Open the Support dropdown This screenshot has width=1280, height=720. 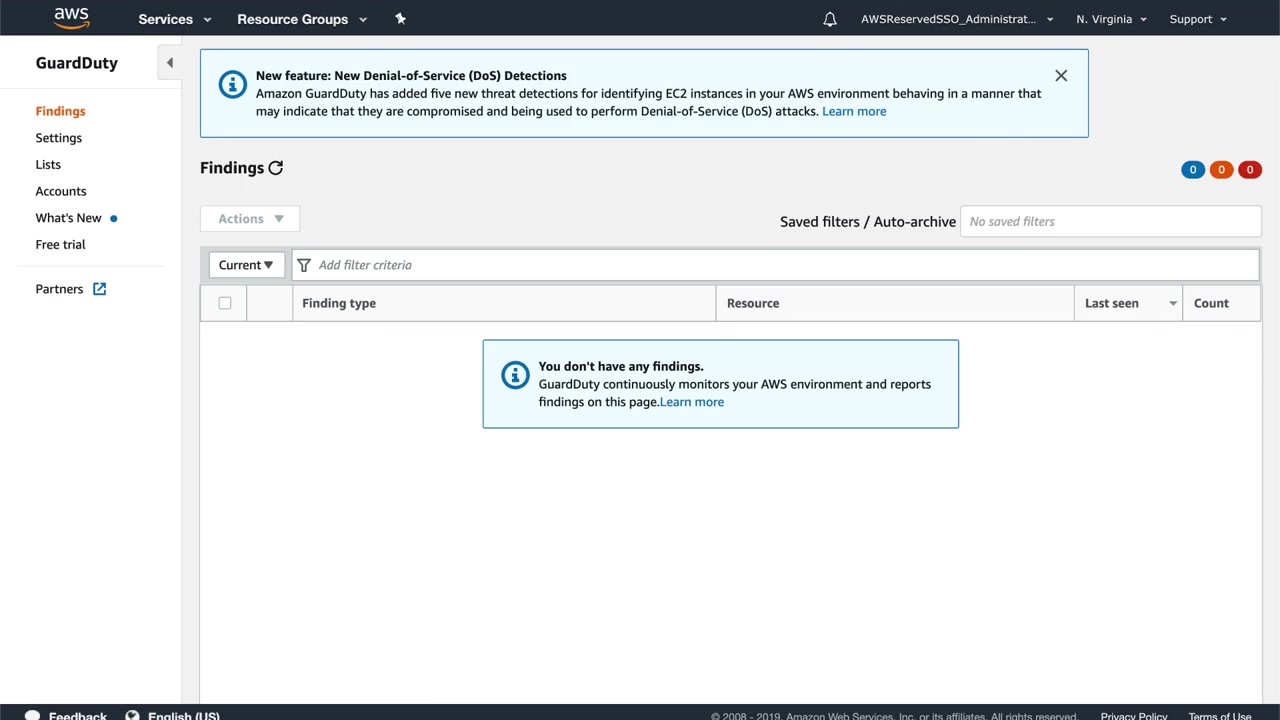click(1198, 19)
